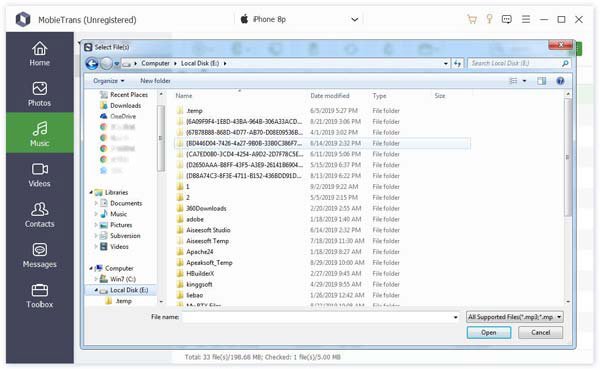Click the Forward arrow in file dialog

(x=106, y=64)
